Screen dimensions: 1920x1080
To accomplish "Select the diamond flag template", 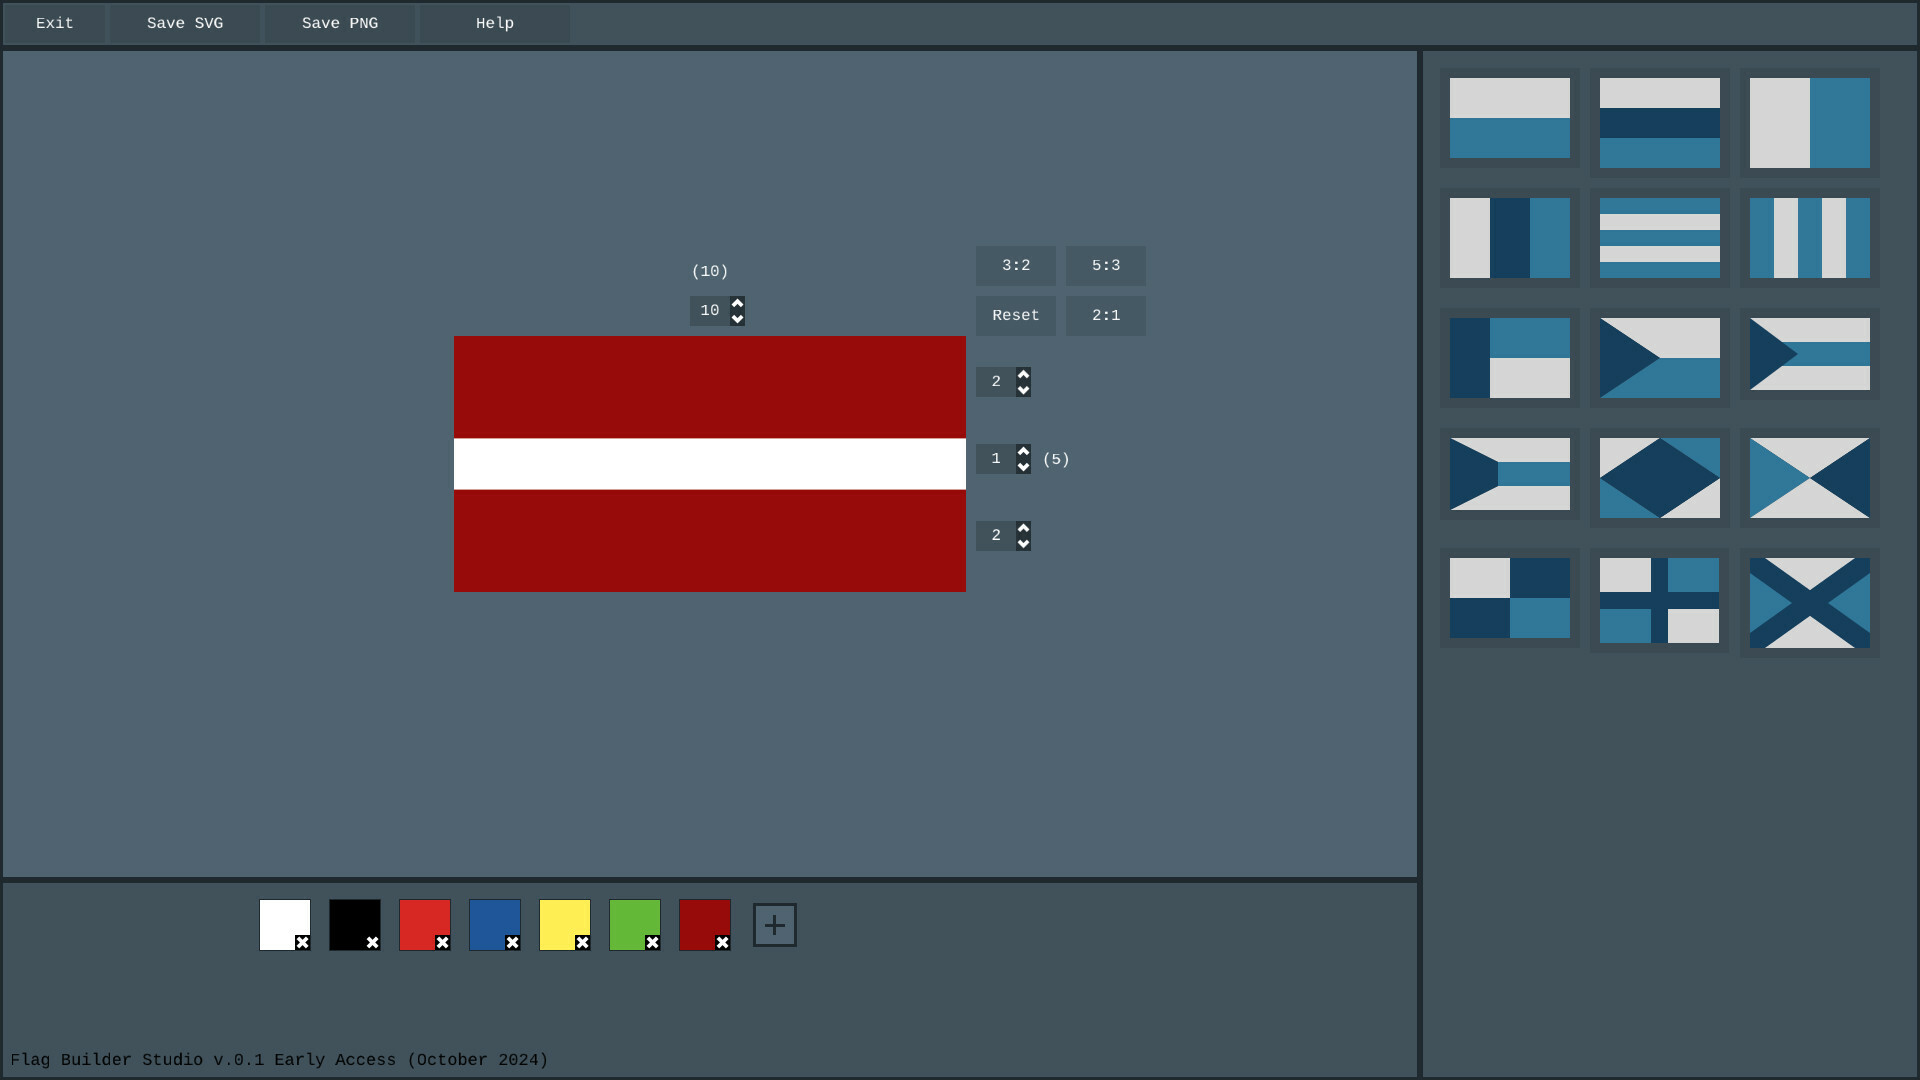I will [x=1660, y=478].
